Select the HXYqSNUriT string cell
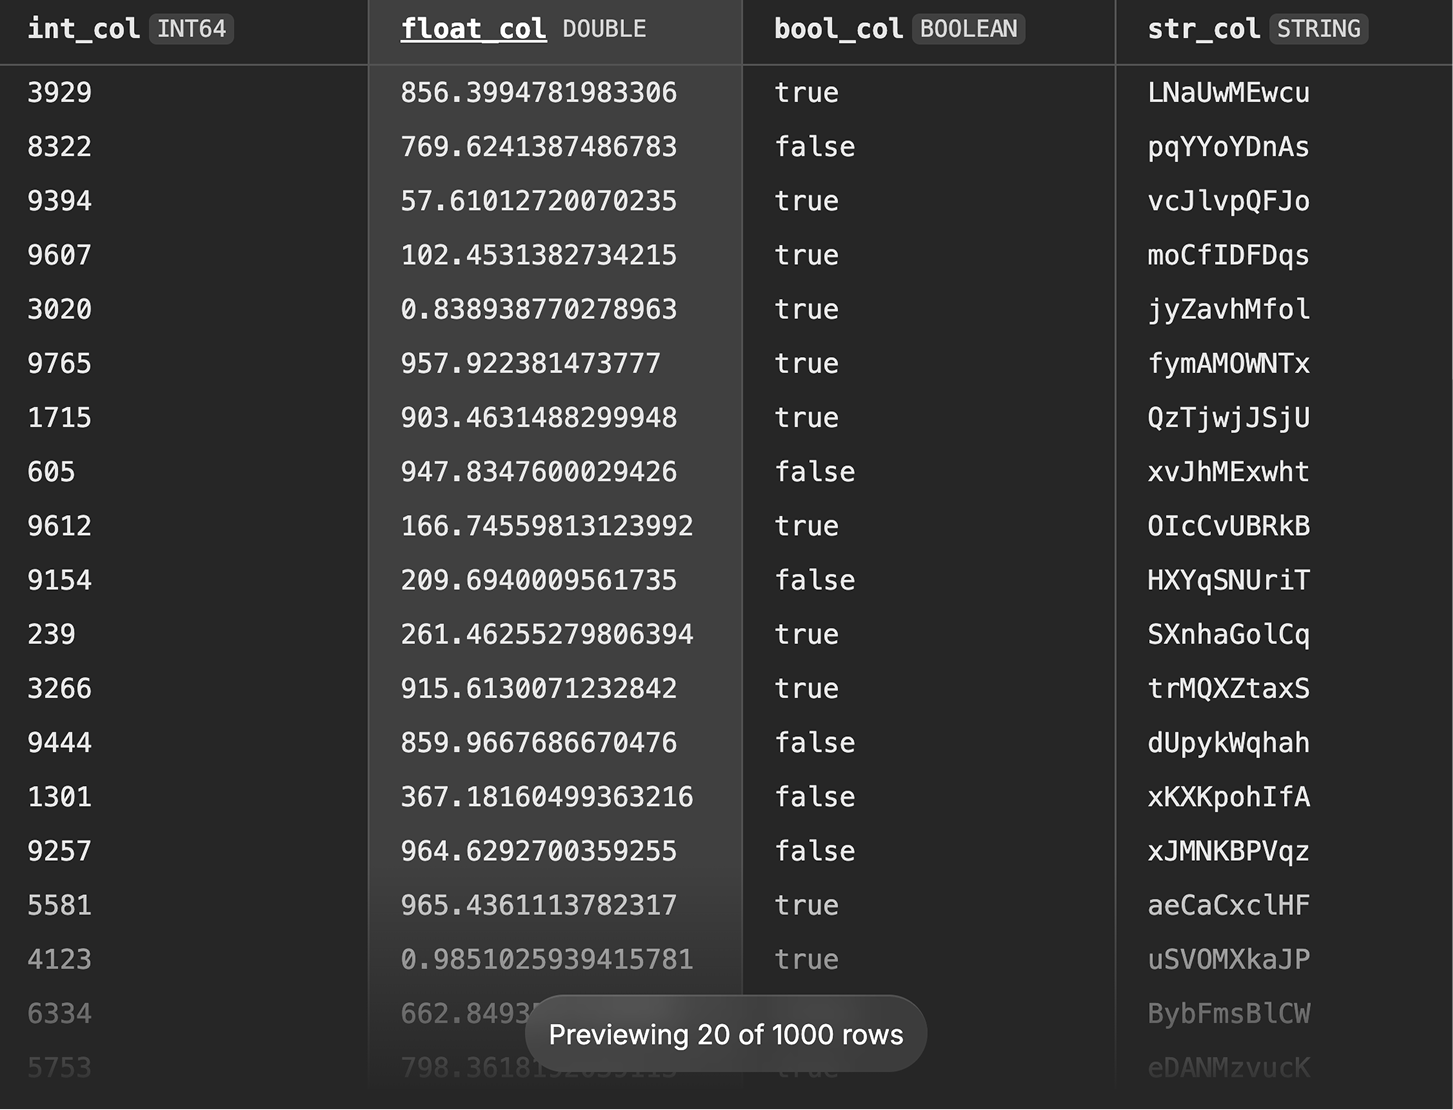 [1228, 580]
